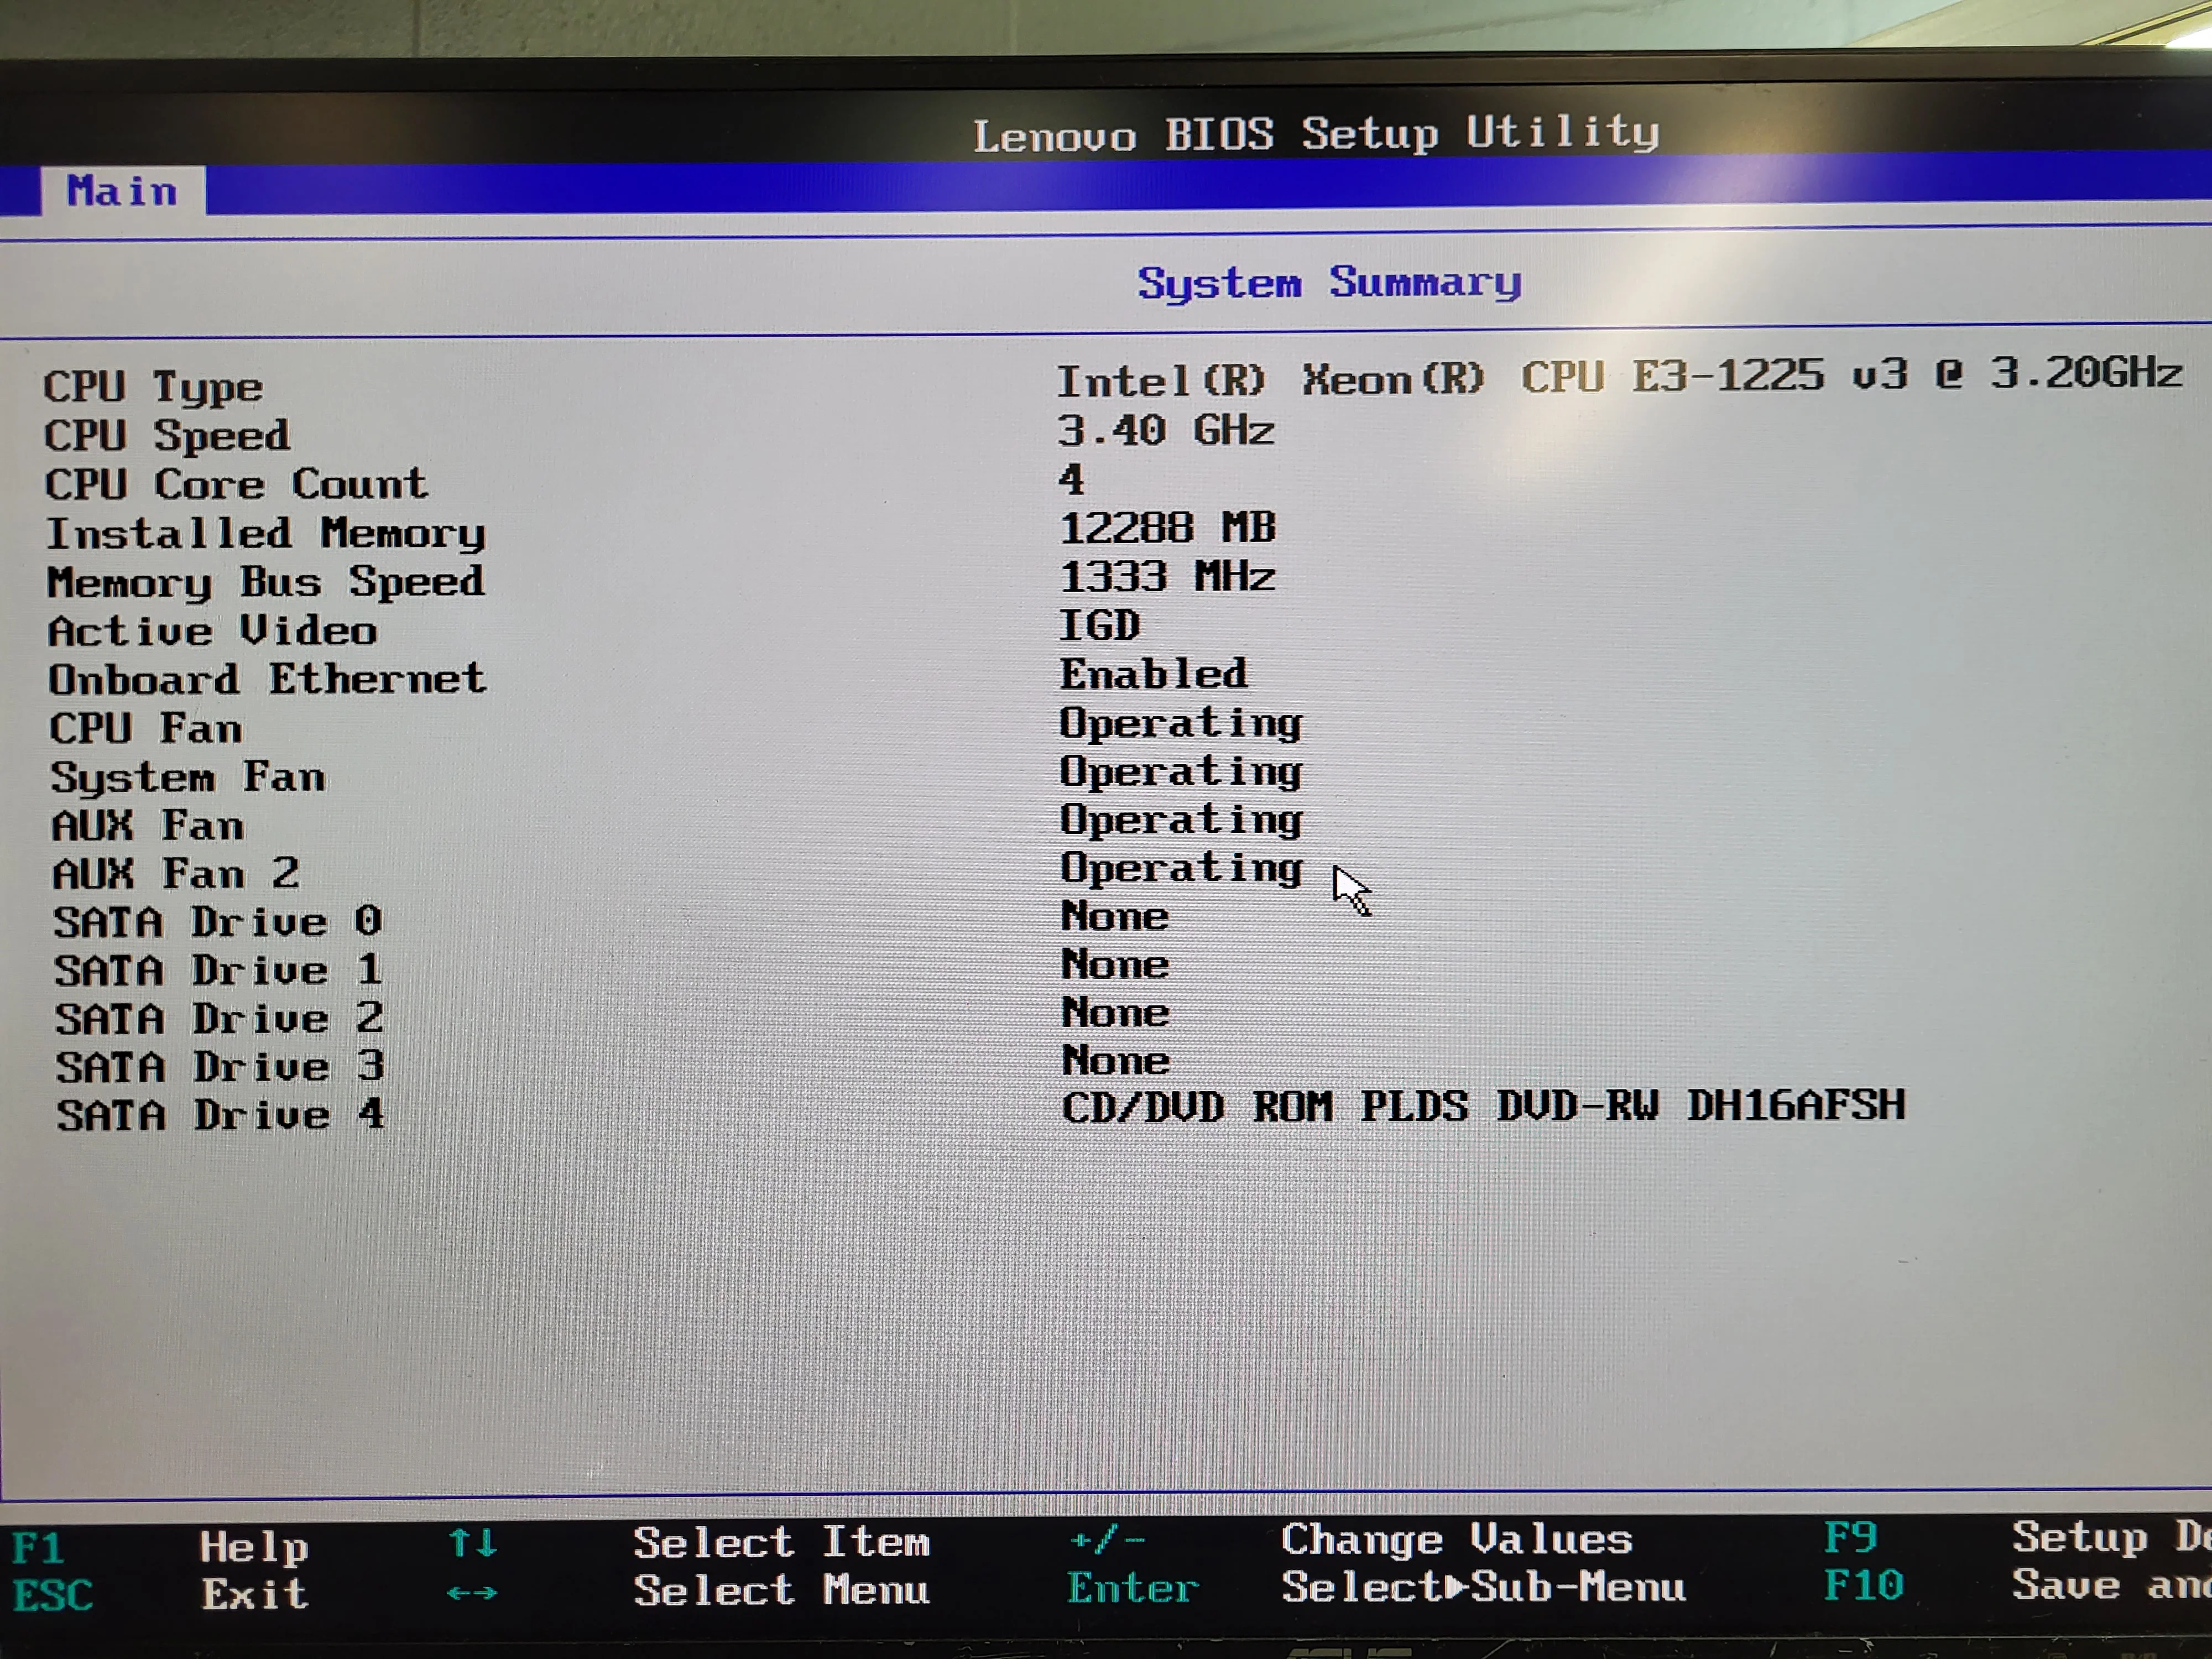The image size is (2212, 1659).
Task: Select the IGD value
Action: [x=1099, y=625]
